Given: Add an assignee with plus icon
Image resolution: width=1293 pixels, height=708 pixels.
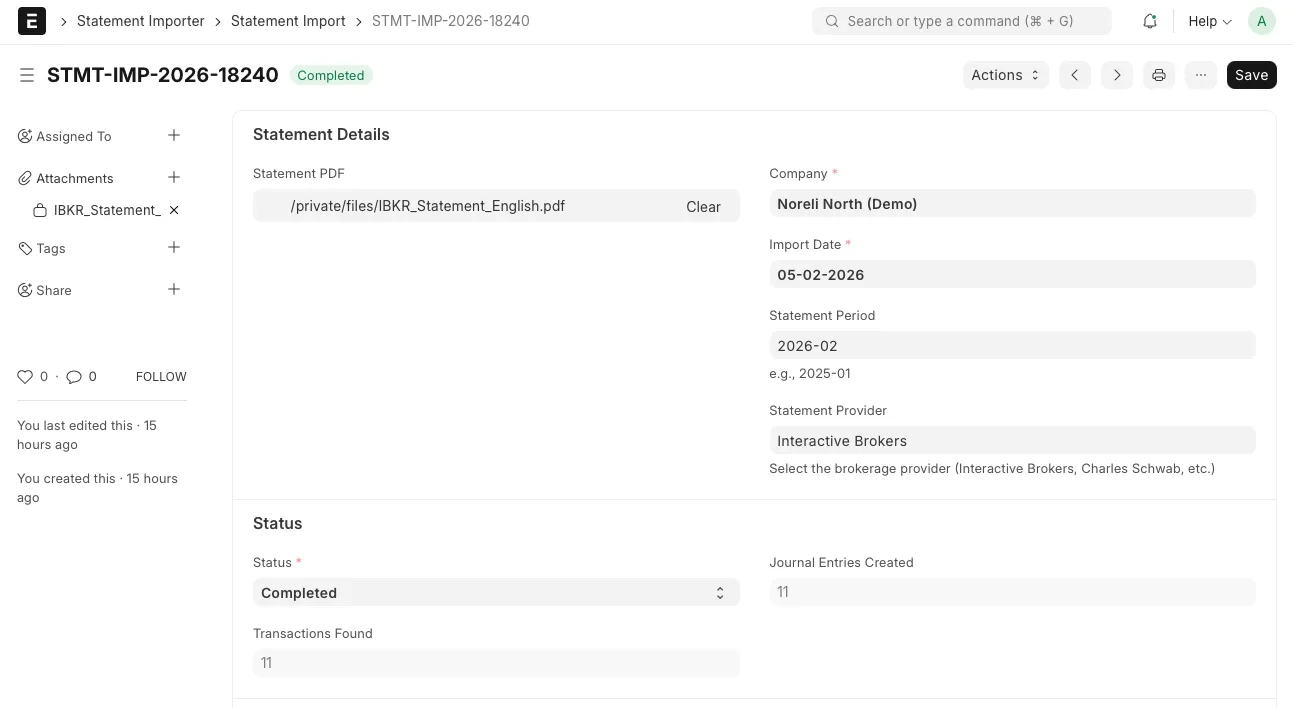Looking at the screenshot, I should [174, 136].
